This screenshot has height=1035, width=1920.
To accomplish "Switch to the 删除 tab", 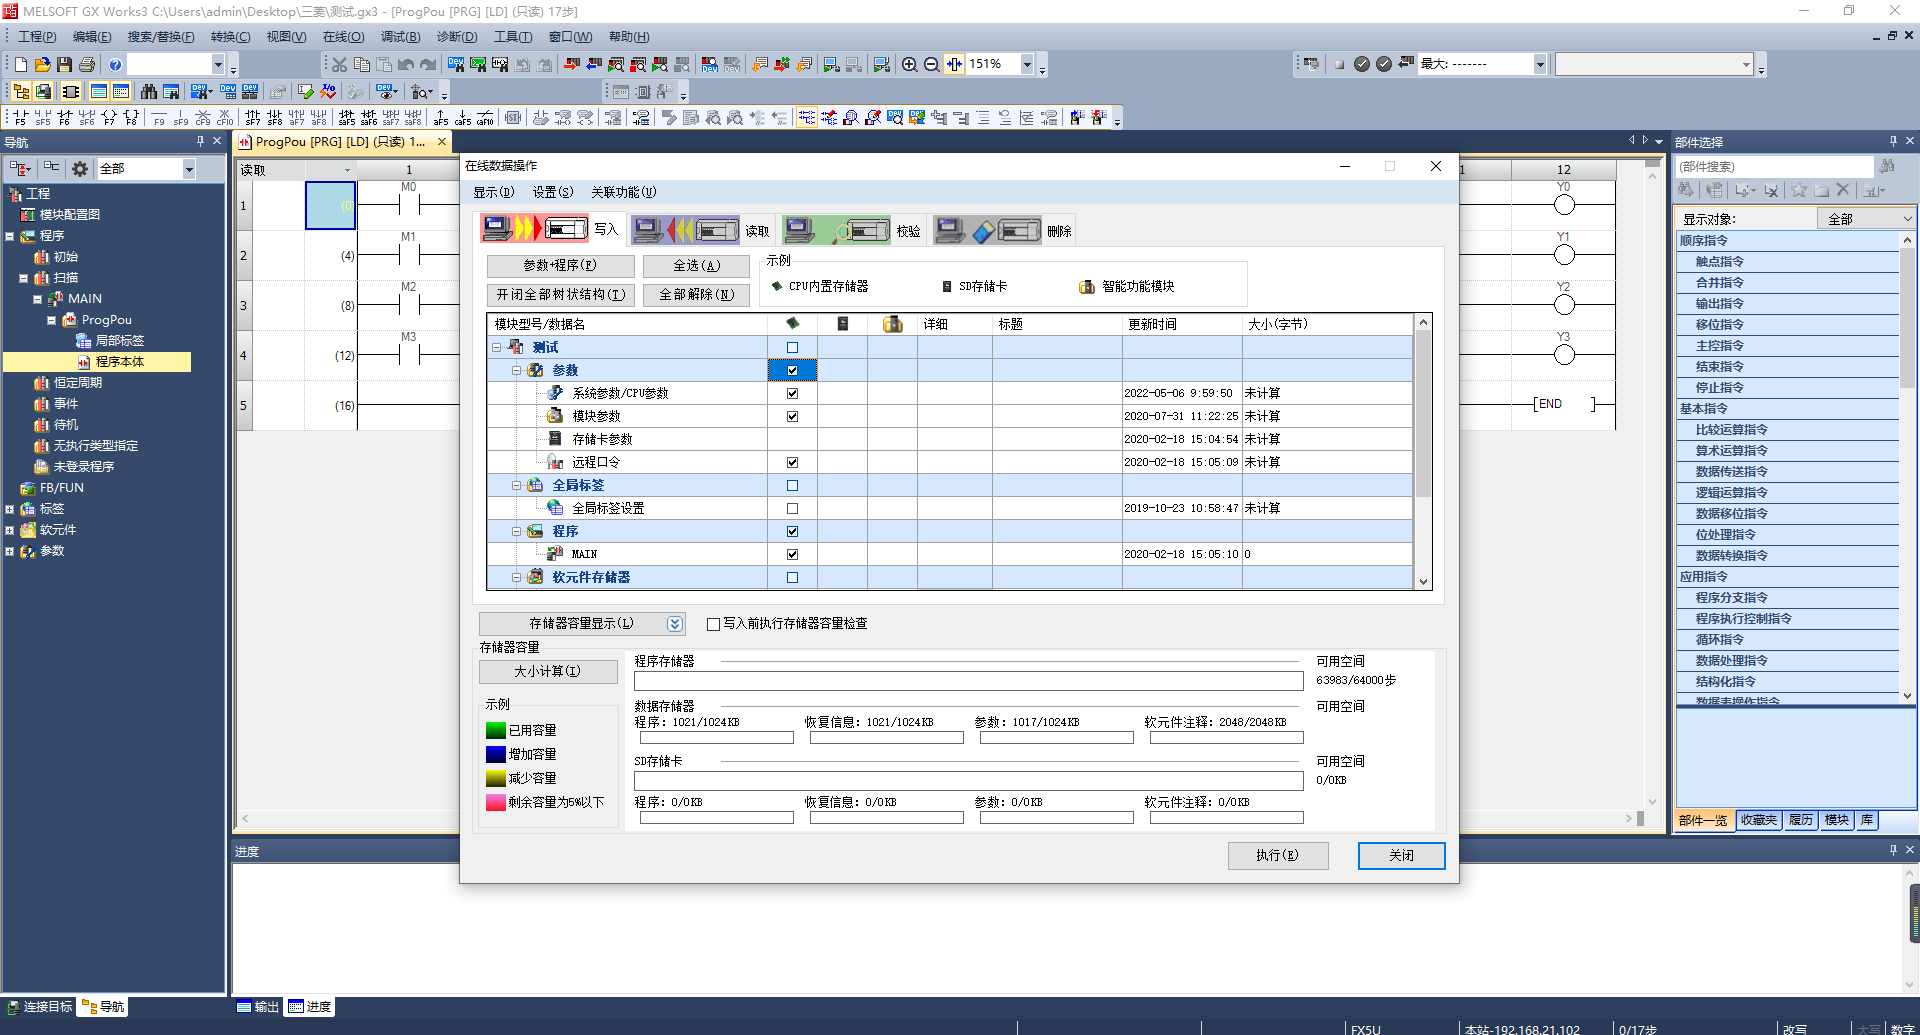I will 1003,231.
